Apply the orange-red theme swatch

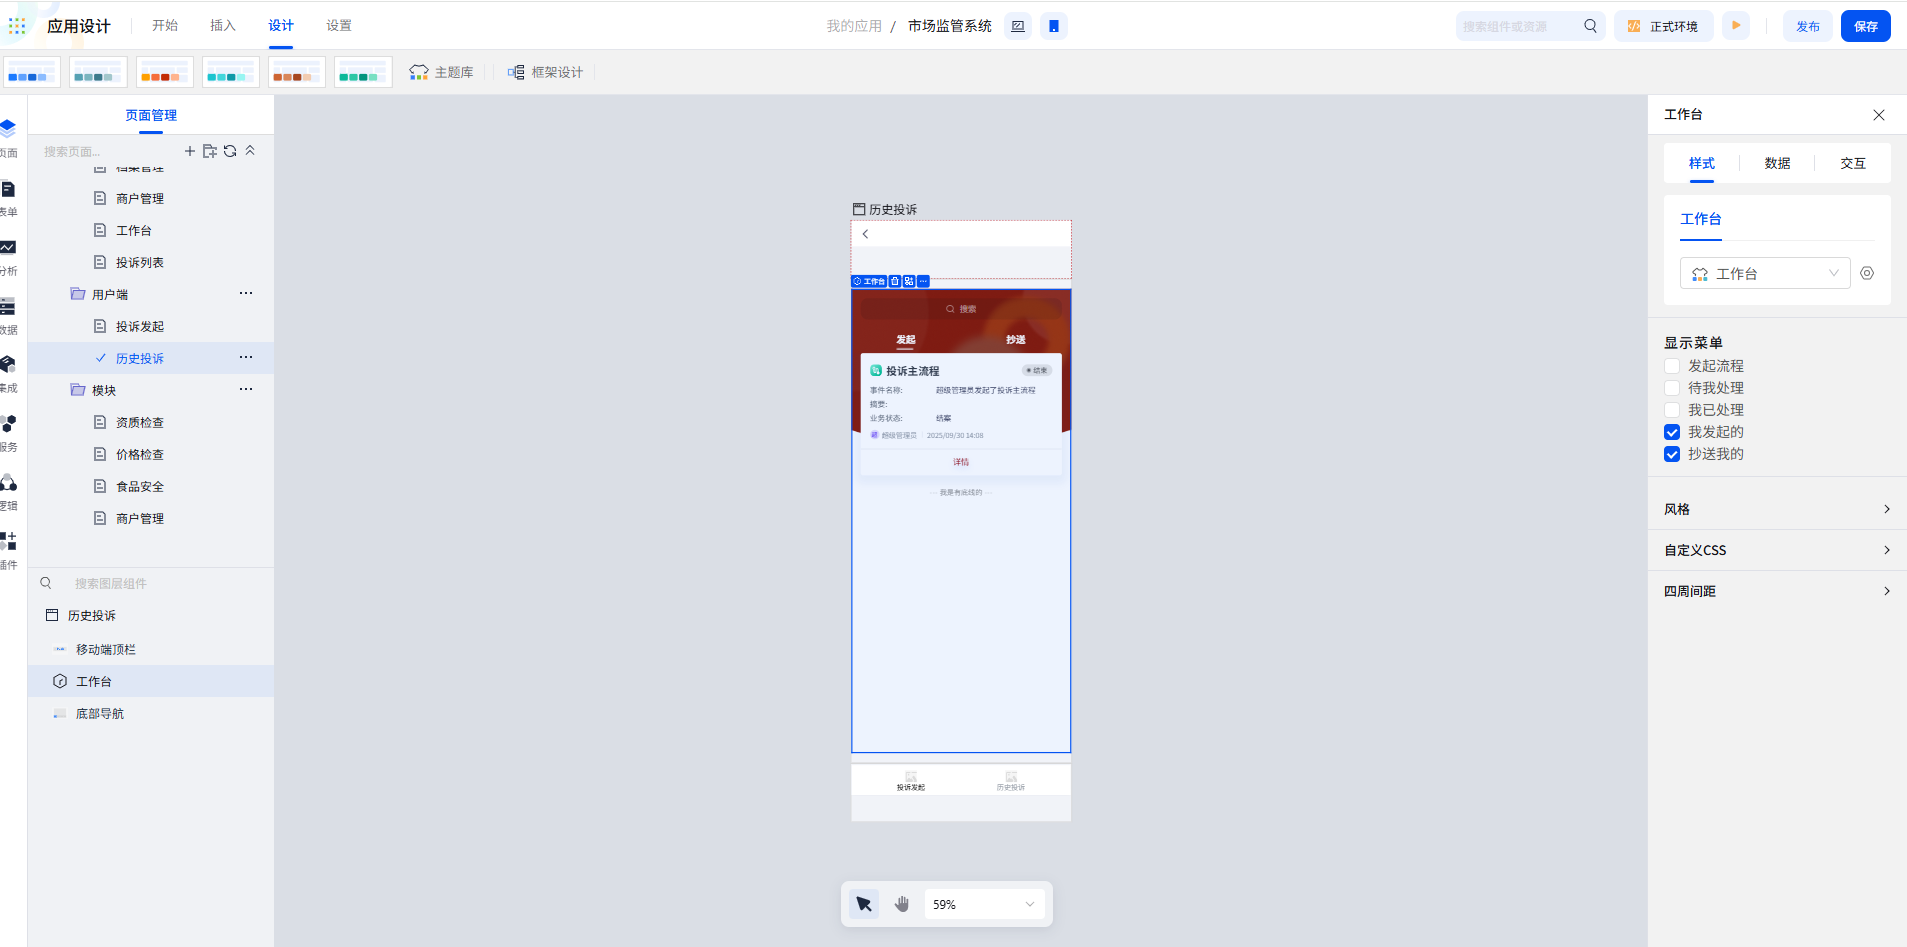point(165,72)
